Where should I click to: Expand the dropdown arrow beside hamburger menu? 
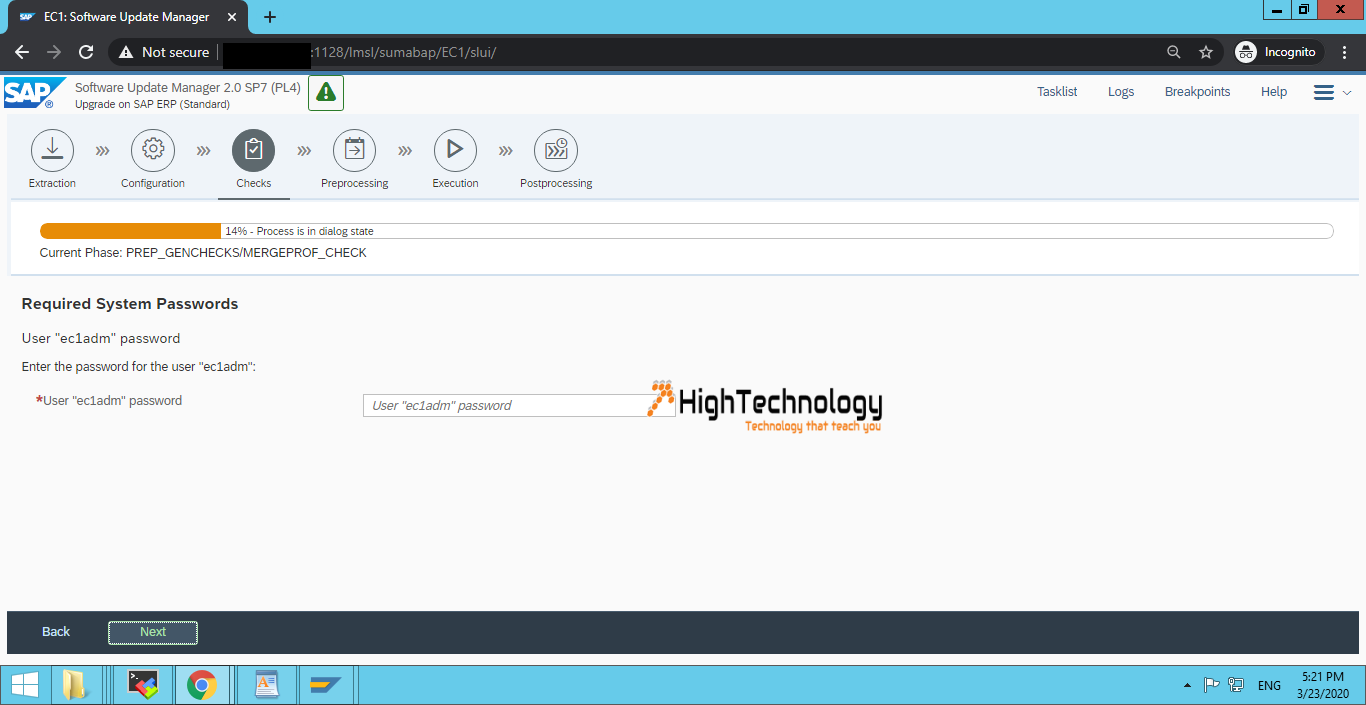[x=1347, y=92]
